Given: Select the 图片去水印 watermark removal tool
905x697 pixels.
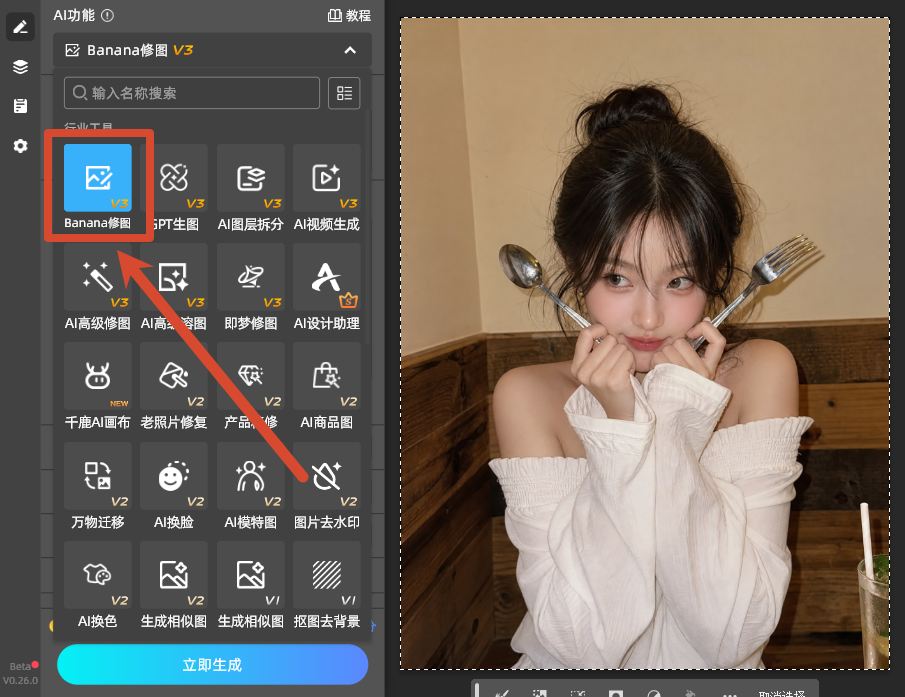Looking at the screenshot, I should click(327, 476).
